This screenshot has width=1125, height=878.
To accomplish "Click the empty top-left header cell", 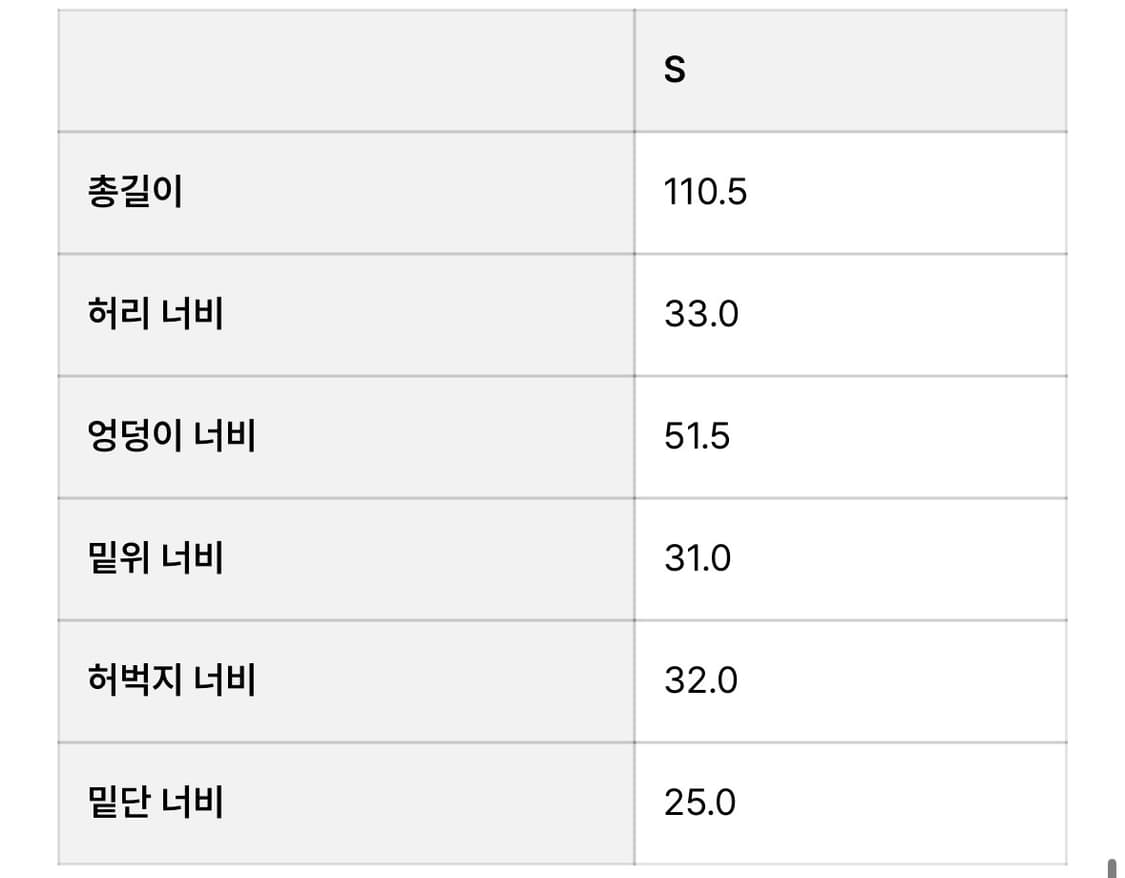I will 345,71.
